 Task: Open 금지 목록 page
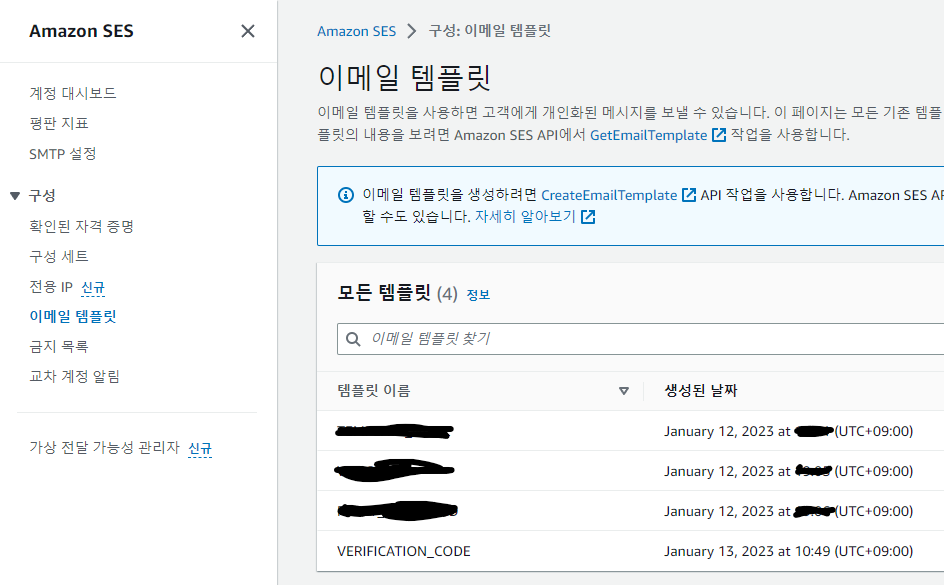(59, 346)
